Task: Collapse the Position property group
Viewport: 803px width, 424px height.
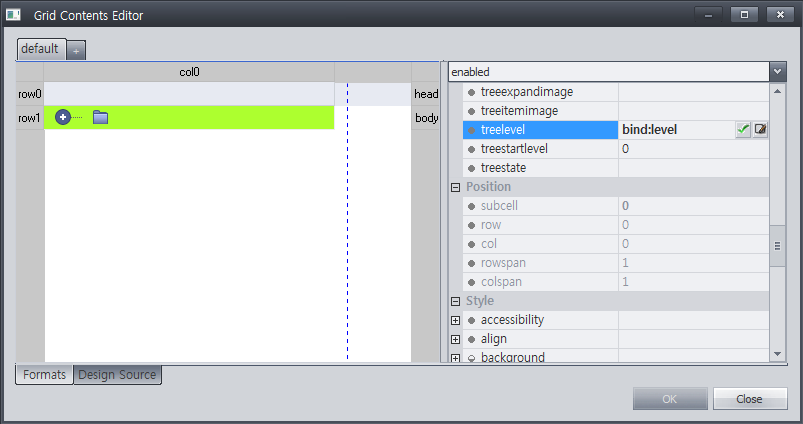Action: click(x=456, y=187)
